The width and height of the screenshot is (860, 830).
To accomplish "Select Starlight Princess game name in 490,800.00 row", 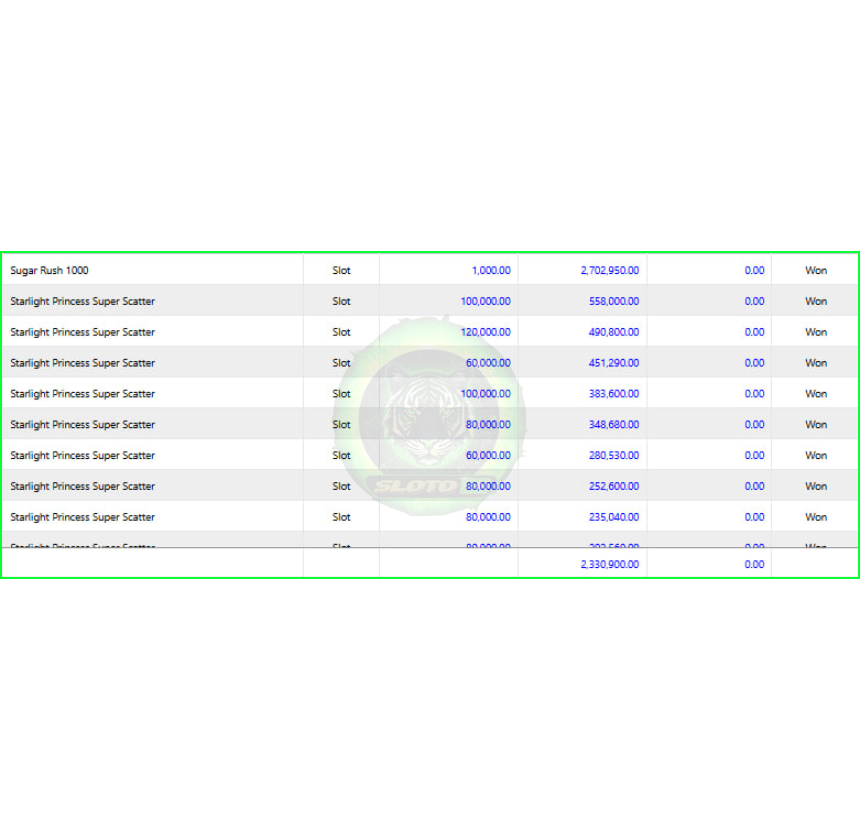I will pos(82,332).
